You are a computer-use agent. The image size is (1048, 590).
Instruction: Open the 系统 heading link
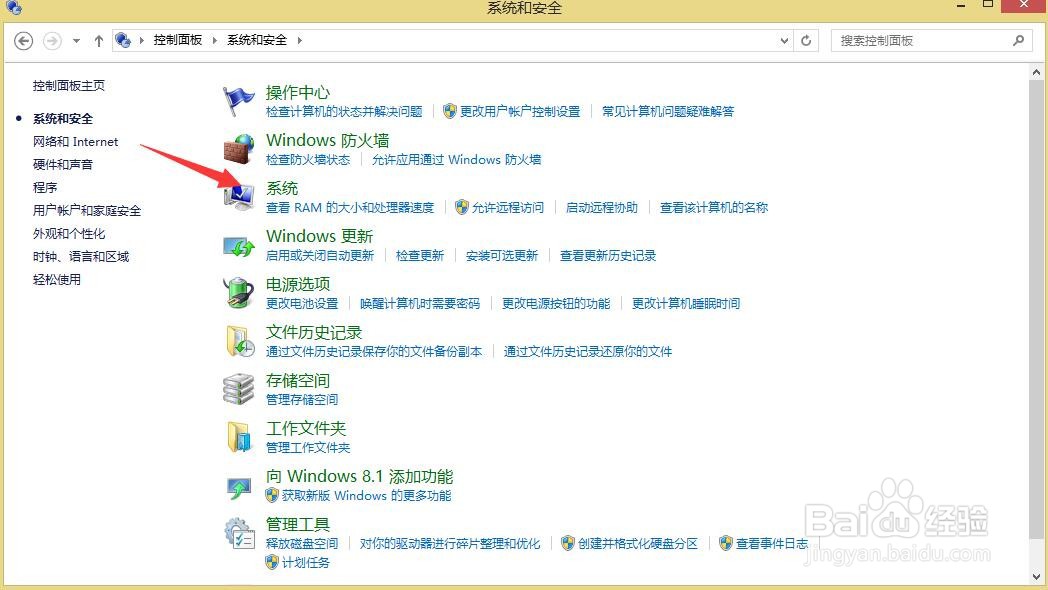coord(282,188)
